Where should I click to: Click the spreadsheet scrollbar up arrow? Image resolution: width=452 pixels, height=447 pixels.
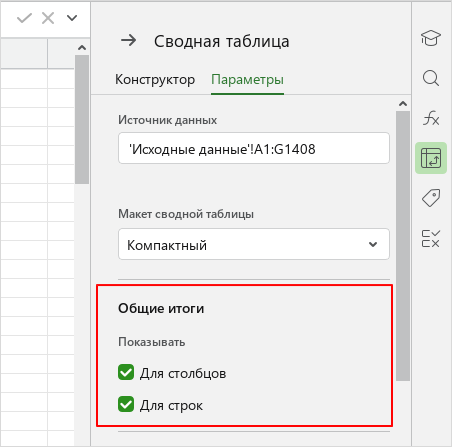click(x=82, y=48)
